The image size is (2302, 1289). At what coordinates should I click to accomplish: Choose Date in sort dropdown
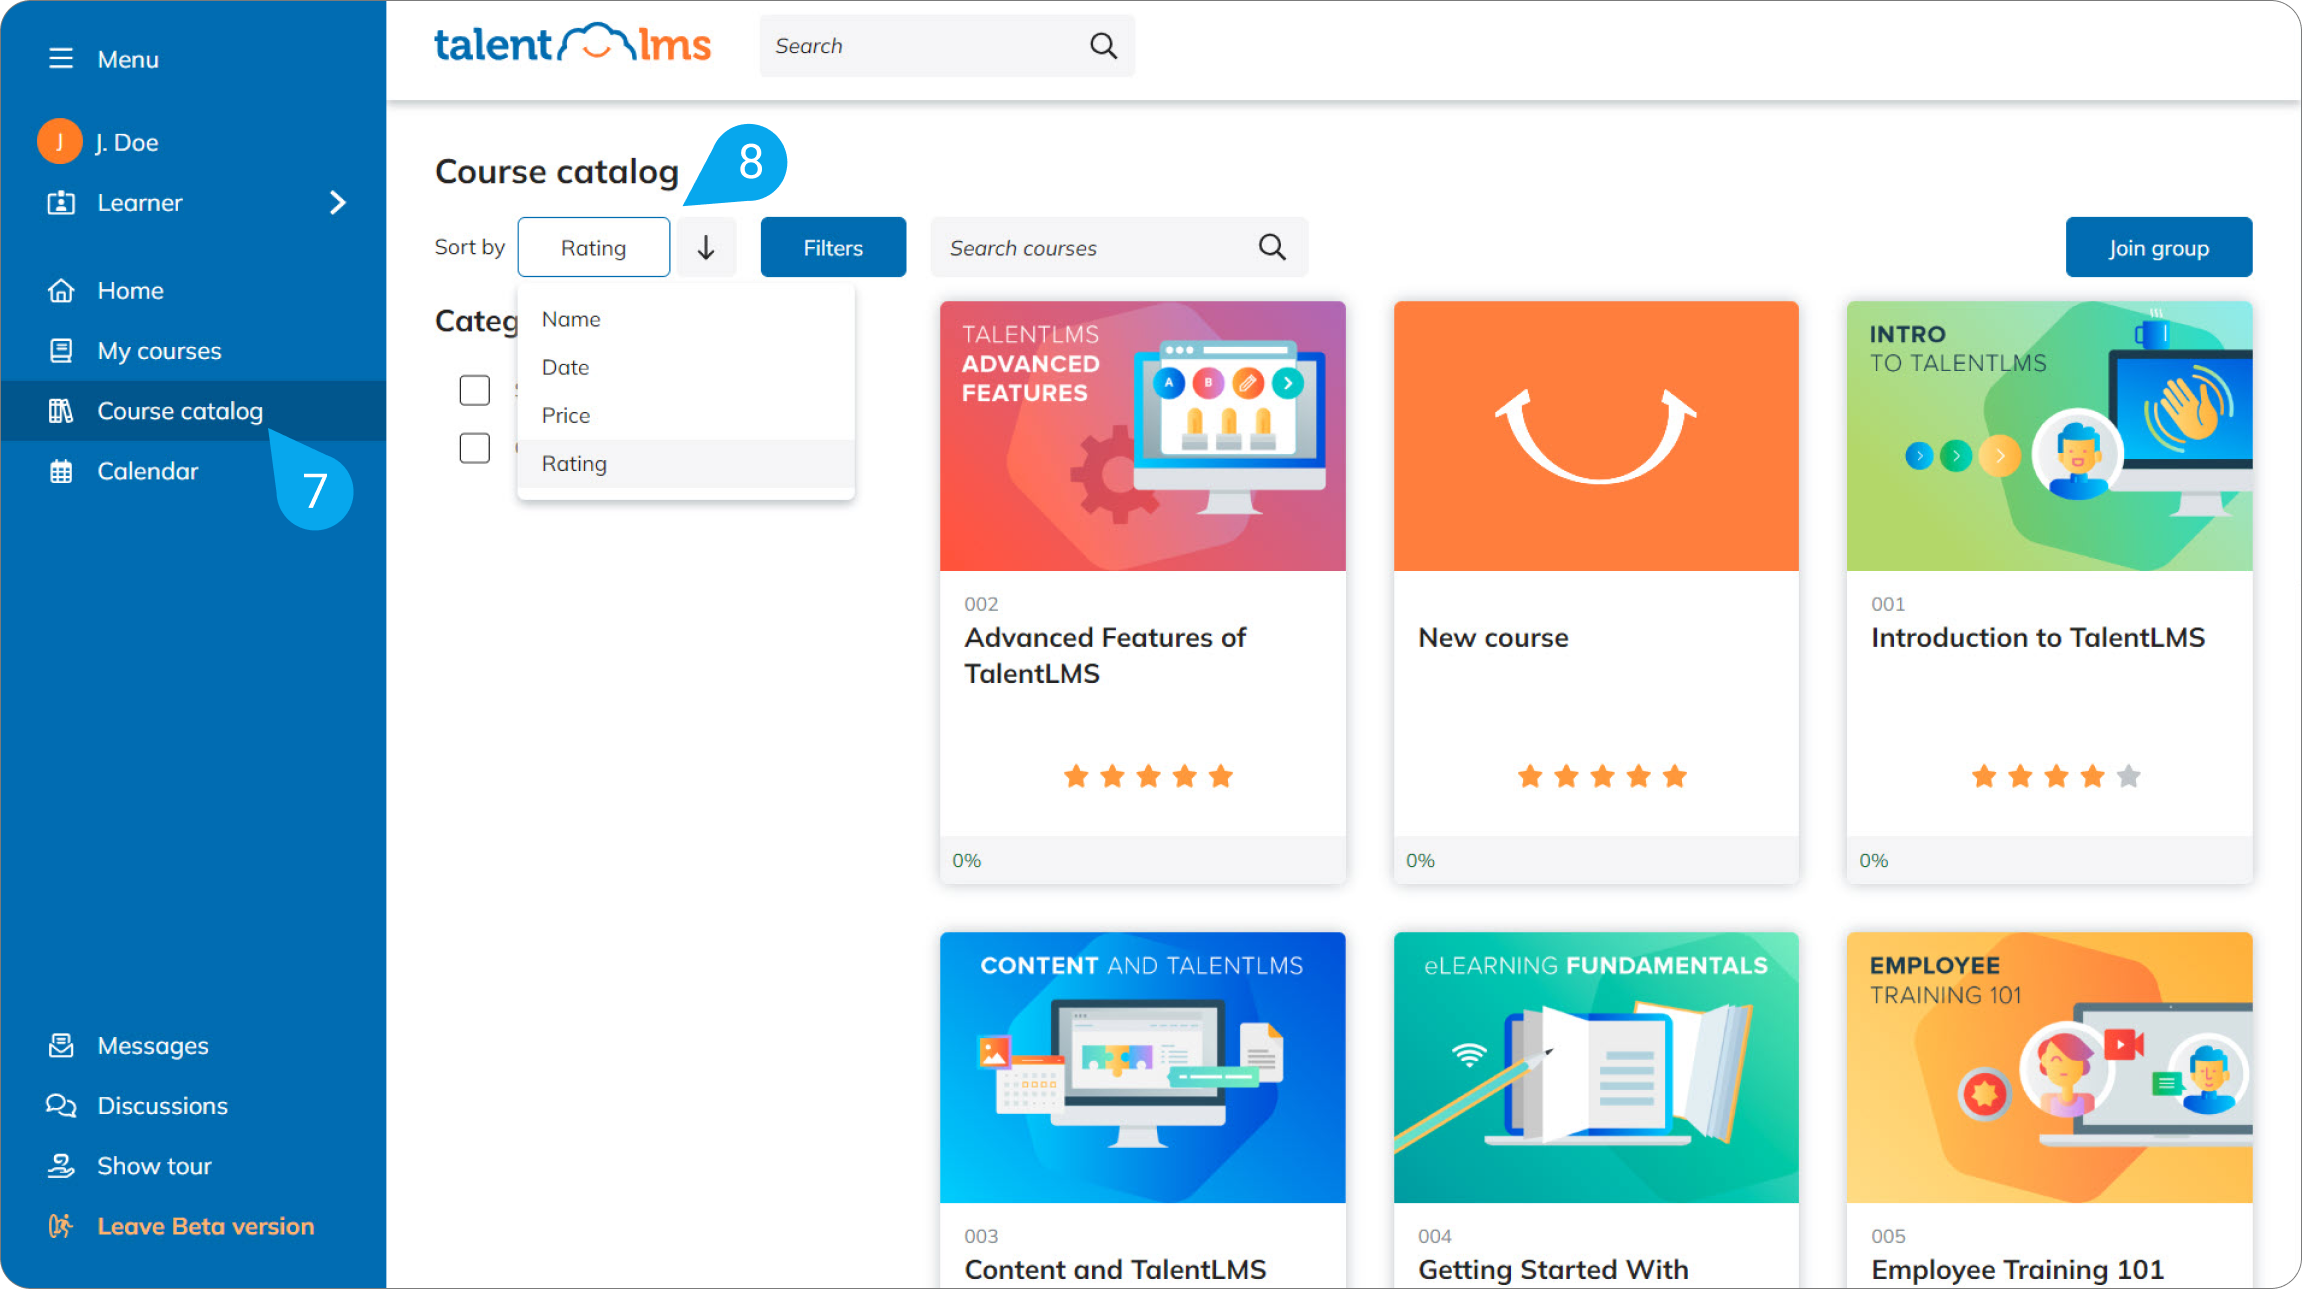pyautogui.click(x=686, y=367)
